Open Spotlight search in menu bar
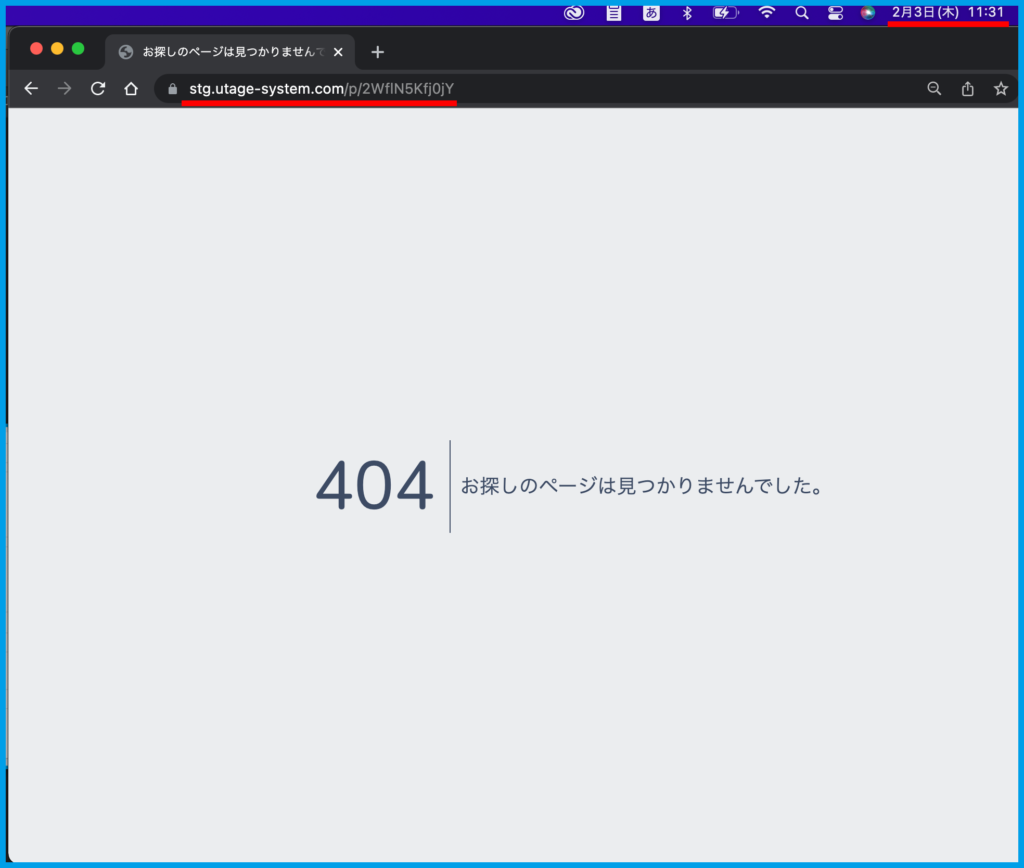 pyautogui.click(x=801, y=12)
